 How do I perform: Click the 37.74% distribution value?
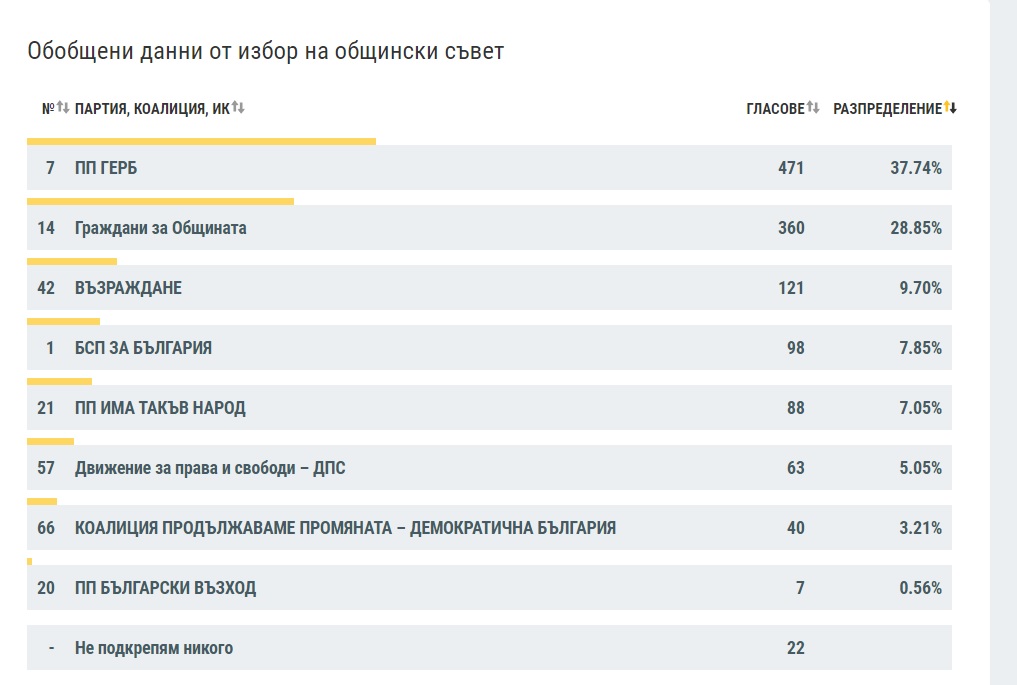click(916, 168)
